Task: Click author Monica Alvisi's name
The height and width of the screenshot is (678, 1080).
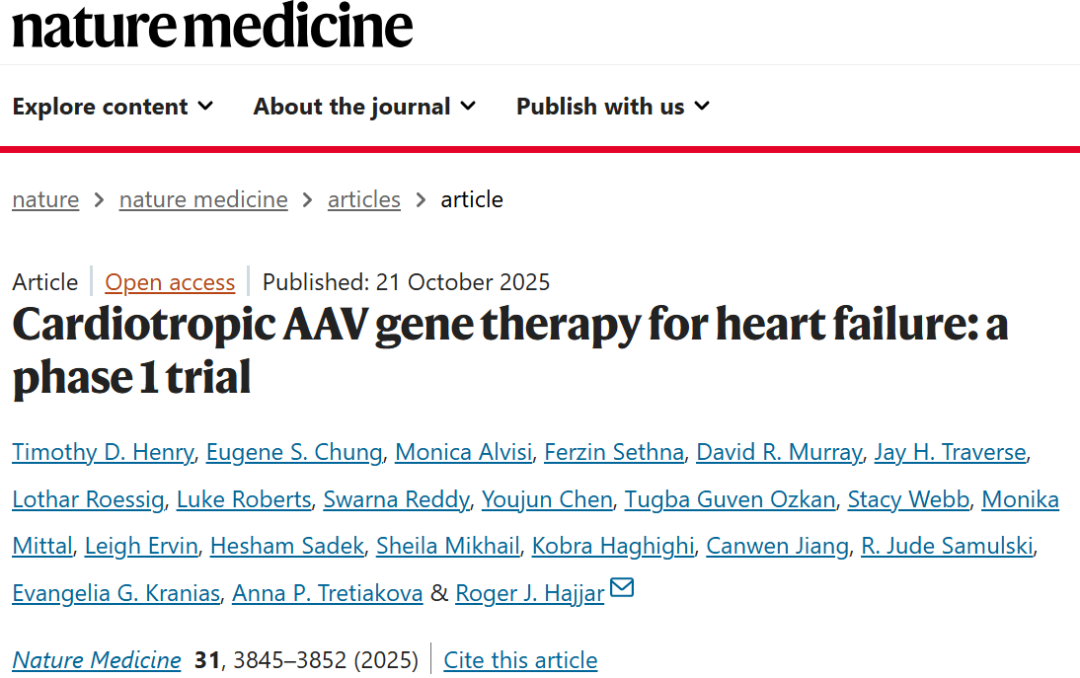Action: click(x=463, y=453)
